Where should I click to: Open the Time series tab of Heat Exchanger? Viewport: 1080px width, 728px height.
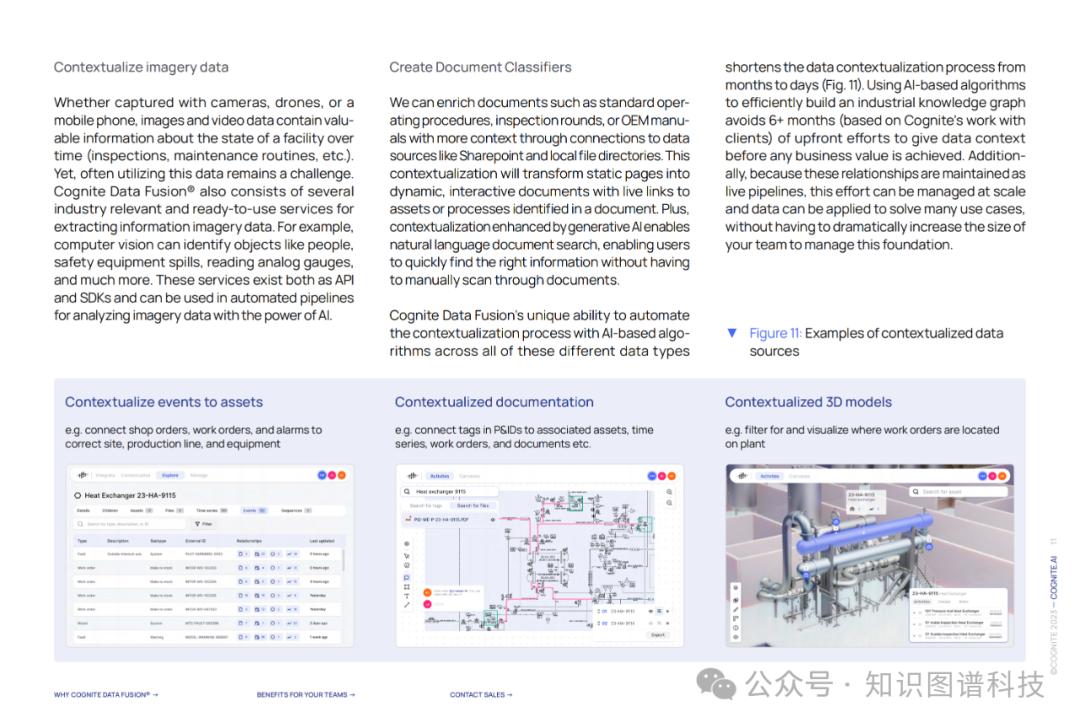coord(212,510)
